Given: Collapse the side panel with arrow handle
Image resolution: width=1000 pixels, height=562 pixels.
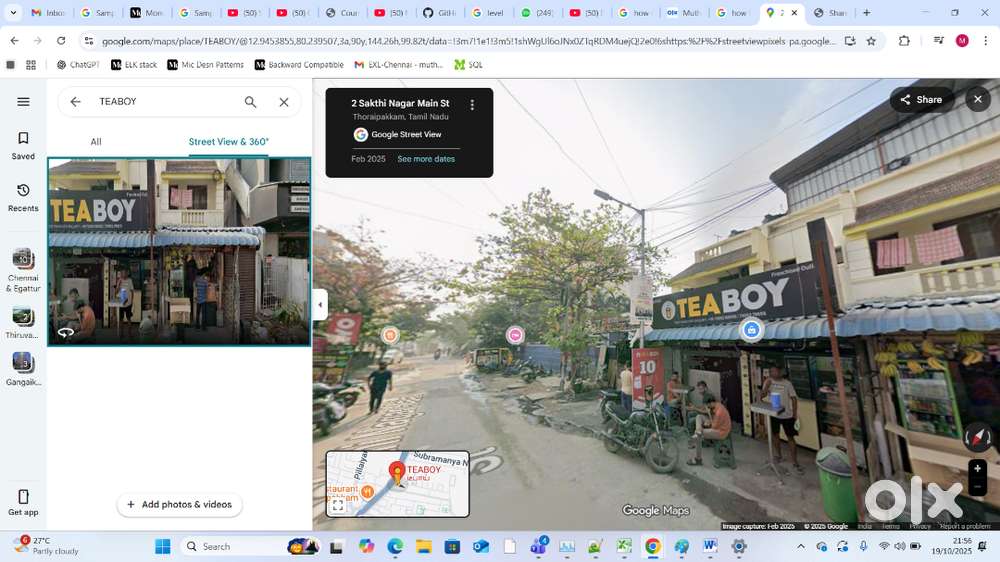Looking at the screenshot, I should pos(320,305).
